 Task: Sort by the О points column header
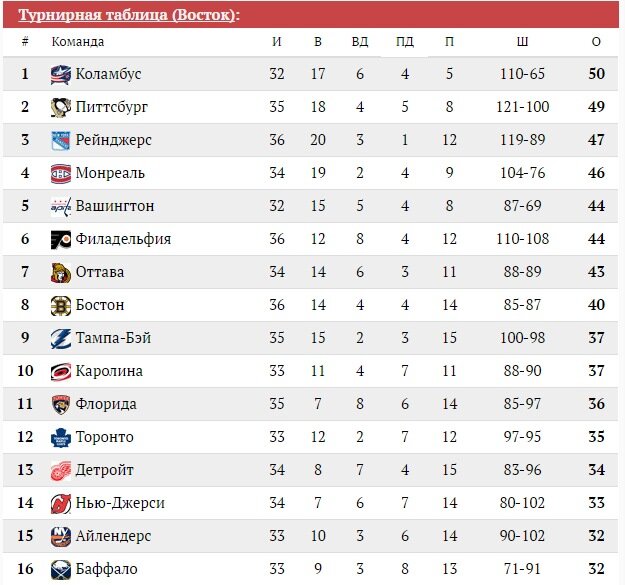point(596,41)
